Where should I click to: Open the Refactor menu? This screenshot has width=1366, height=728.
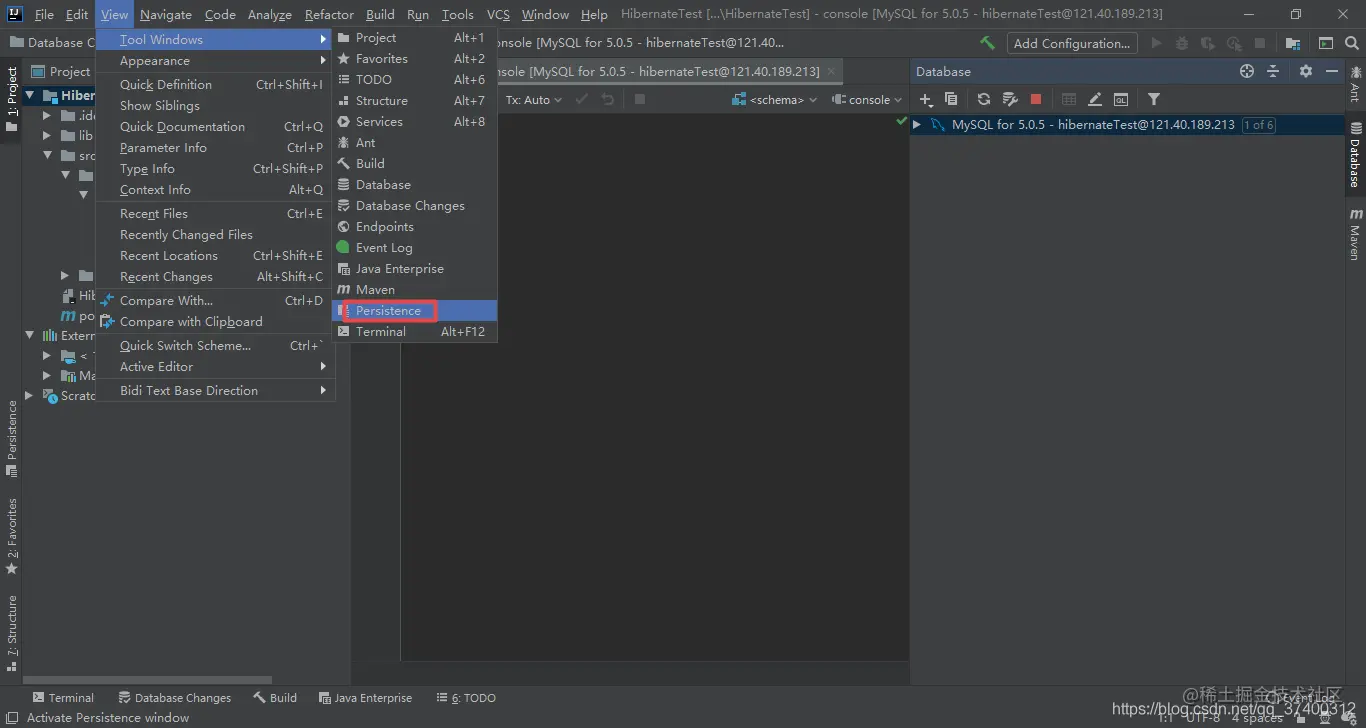point(329,14)
